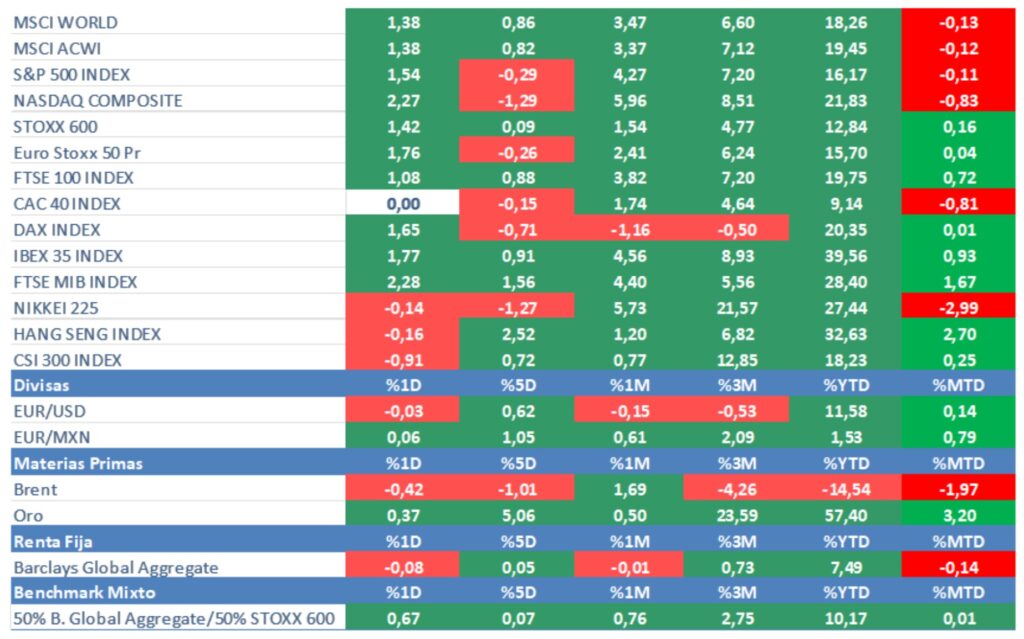Viewport: 1024px width, 639px height.
Task: Click the MSCI WORLD row label
Action: tap(66, 22)
